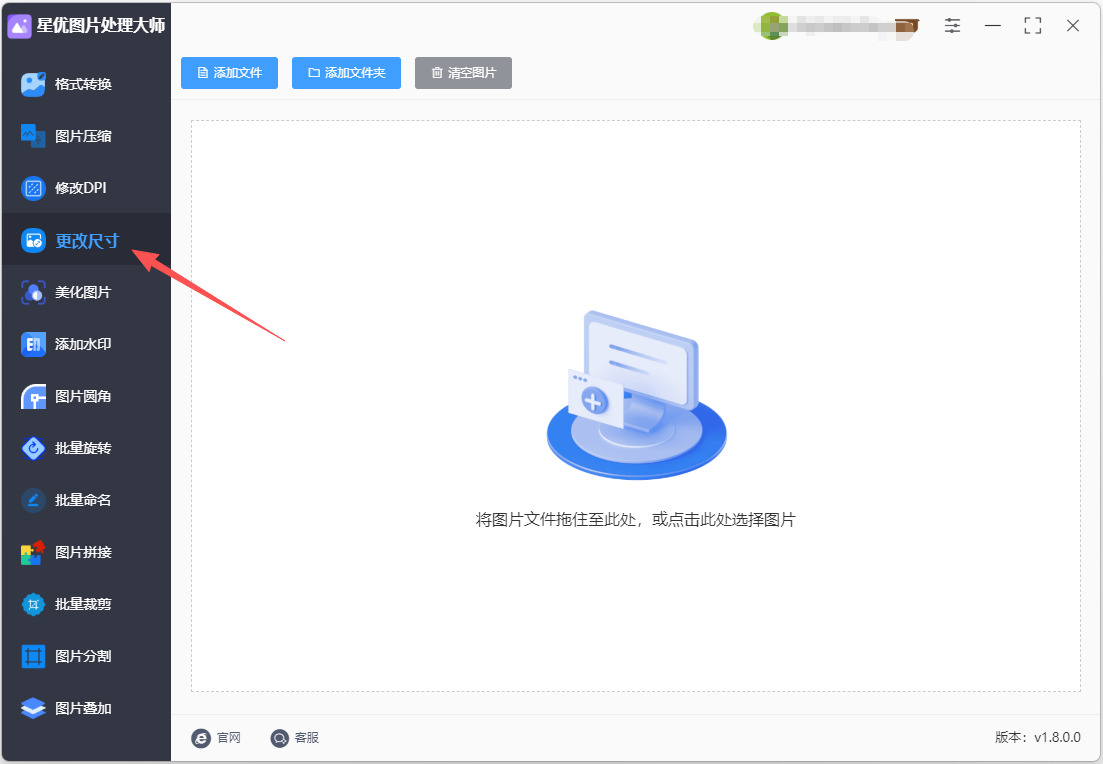Click the 客服 chat bubble icon

click(x=279, y=738)
